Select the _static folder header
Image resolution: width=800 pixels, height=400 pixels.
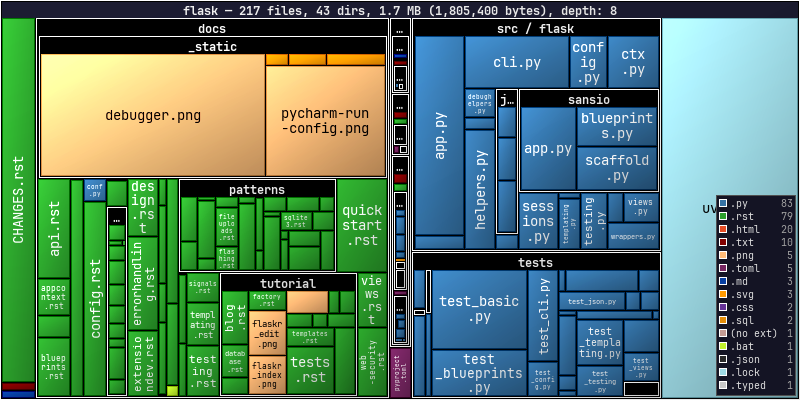coord(212,46)
